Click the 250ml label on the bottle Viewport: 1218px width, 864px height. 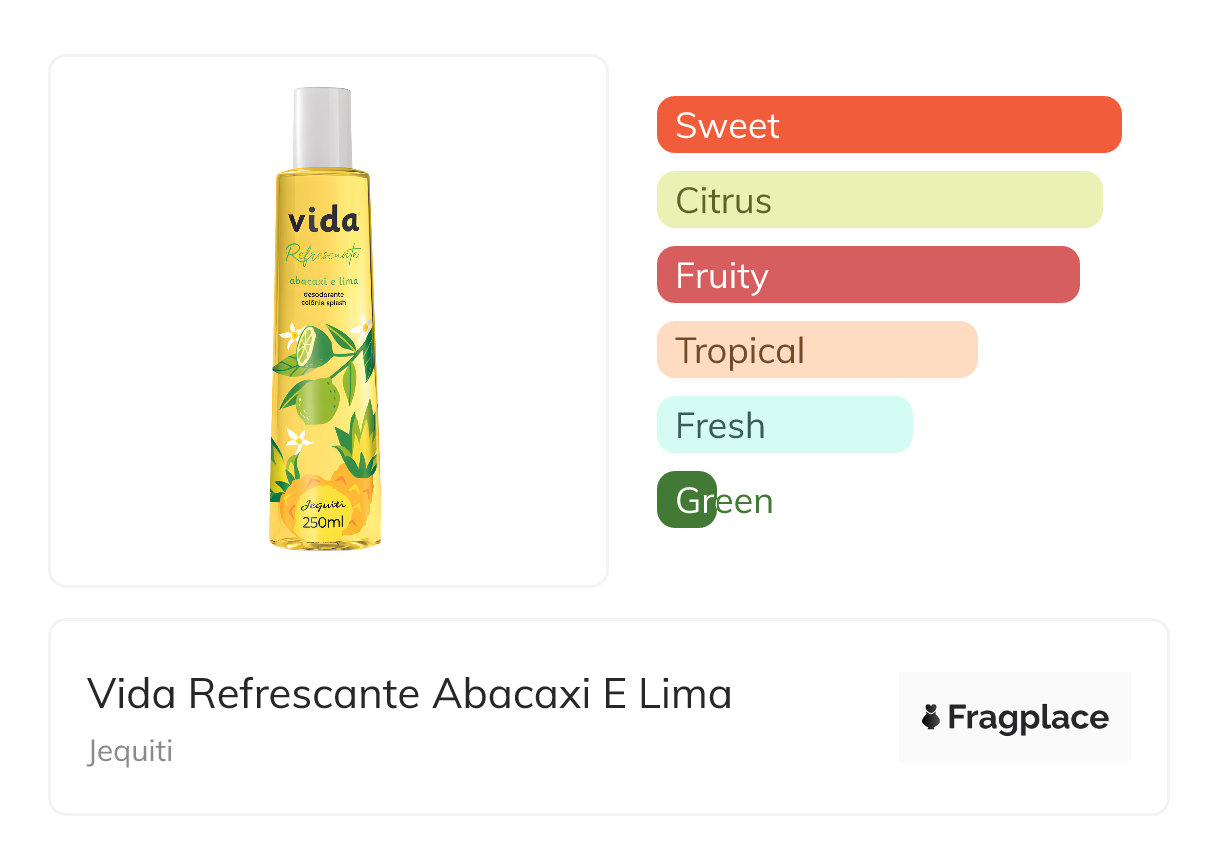(x=323, y=522)
